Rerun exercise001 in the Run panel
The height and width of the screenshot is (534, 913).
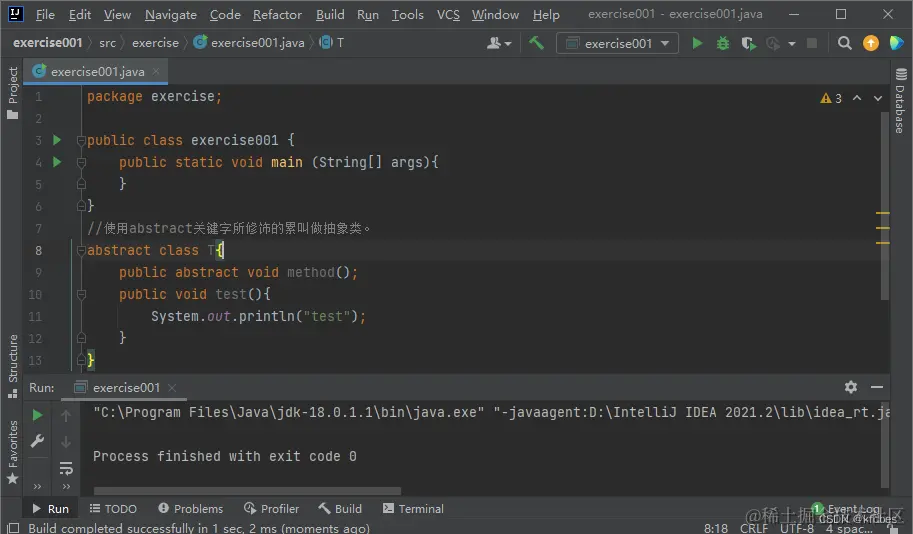pos(37,415)
